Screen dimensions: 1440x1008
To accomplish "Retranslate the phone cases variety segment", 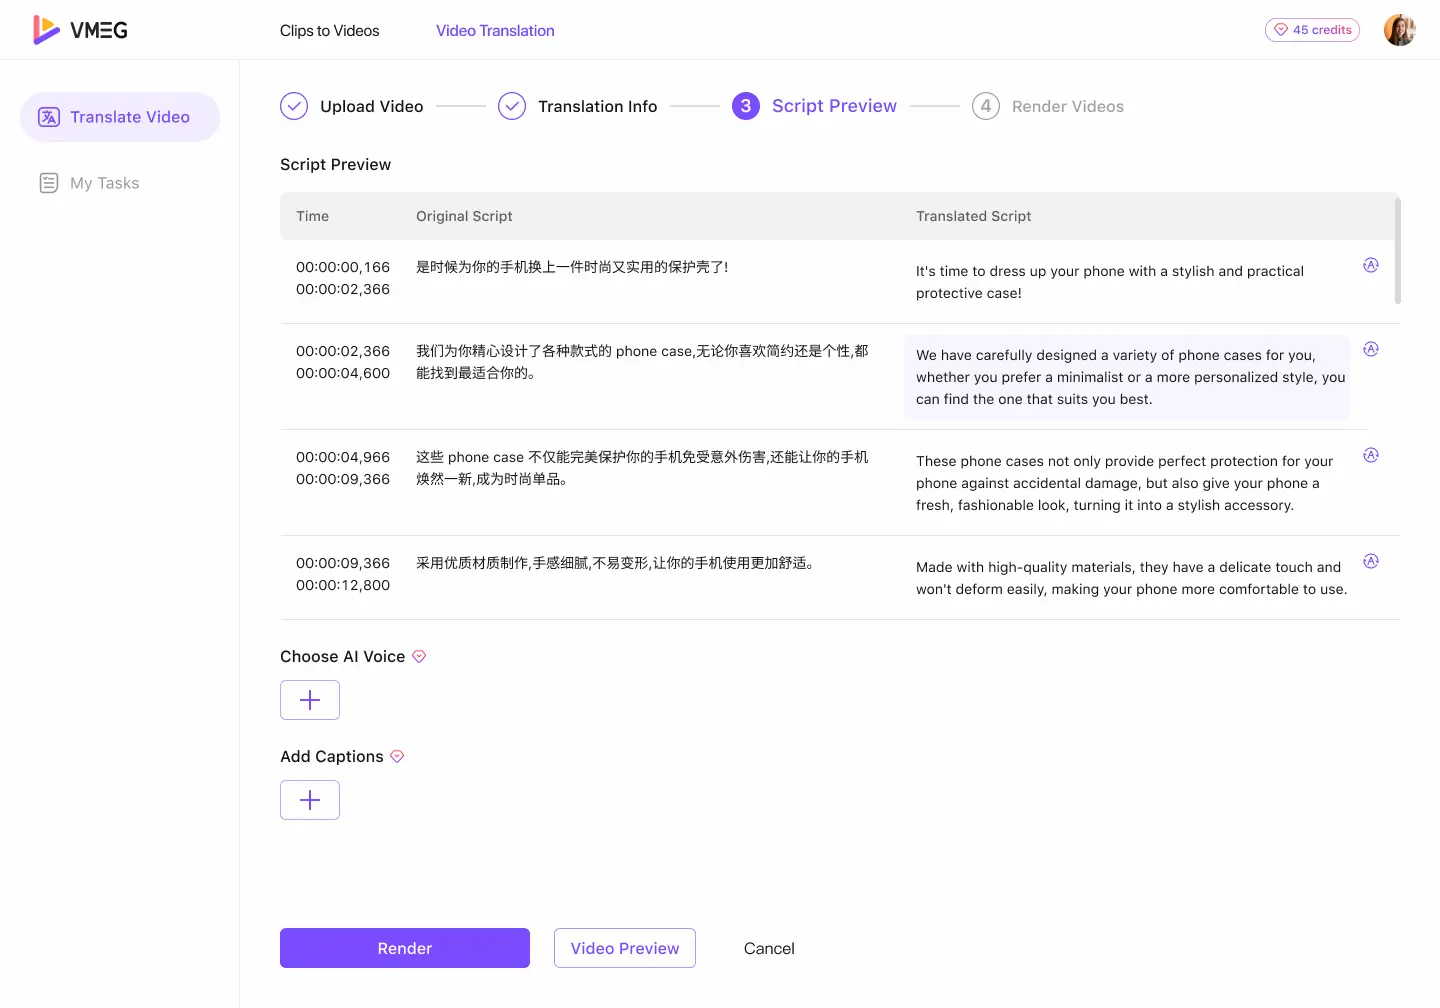I will click(1371, 349).
